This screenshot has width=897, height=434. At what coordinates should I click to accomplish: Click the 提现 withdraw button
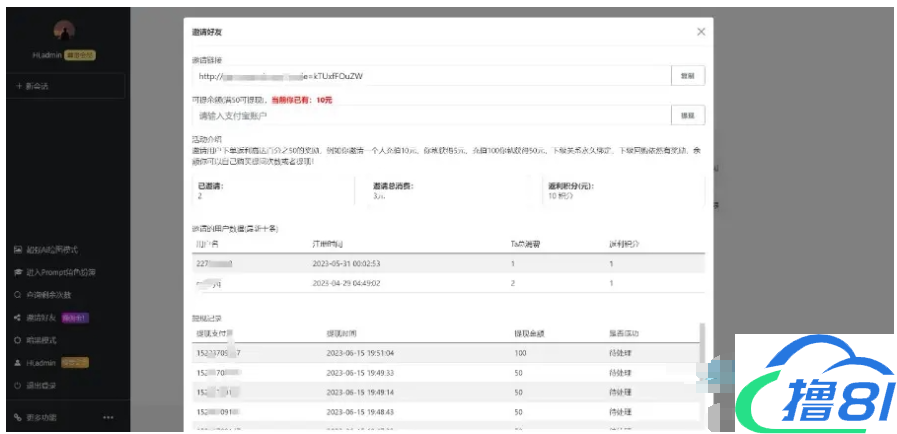click(687, 115)
